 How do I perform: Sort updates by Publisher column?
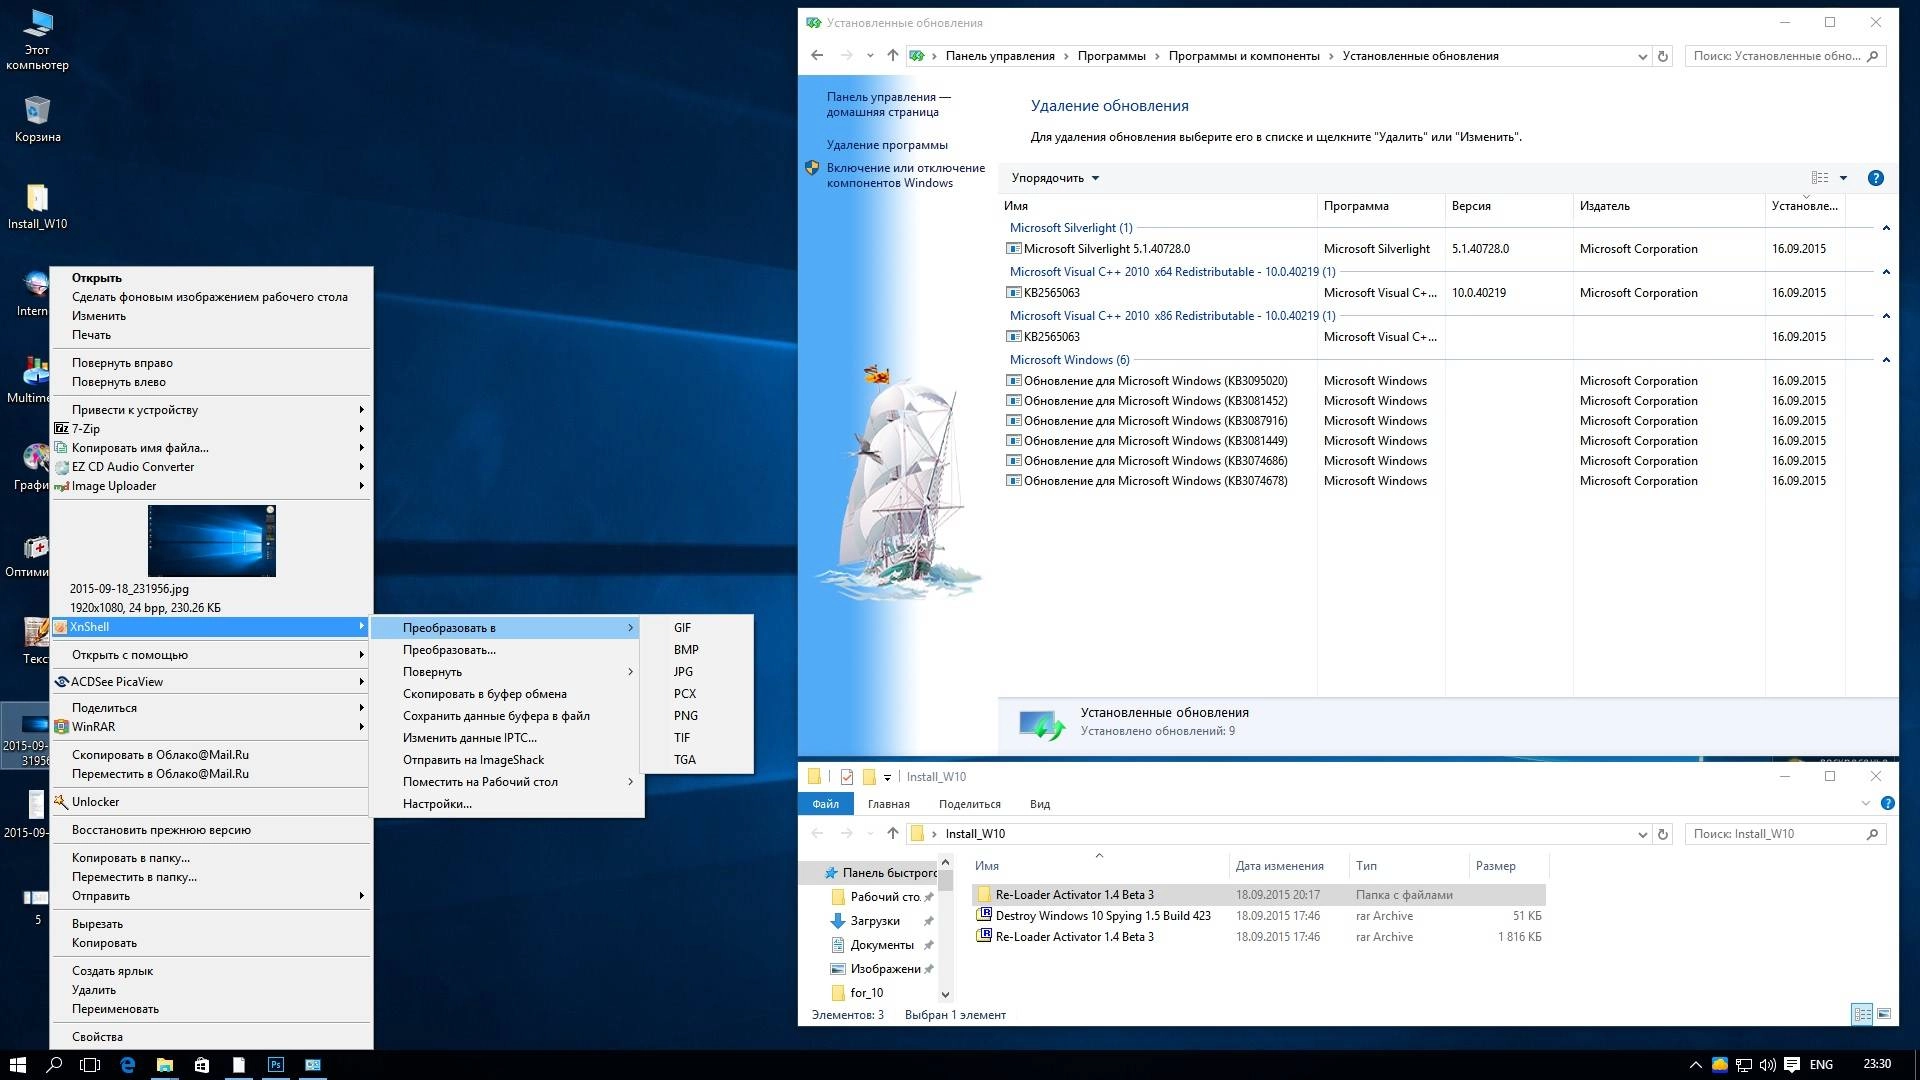click(1668, 206)
